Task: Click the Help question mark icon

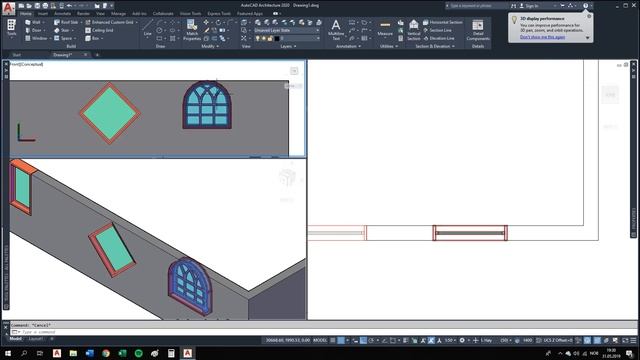Action: tap(586, 6)
